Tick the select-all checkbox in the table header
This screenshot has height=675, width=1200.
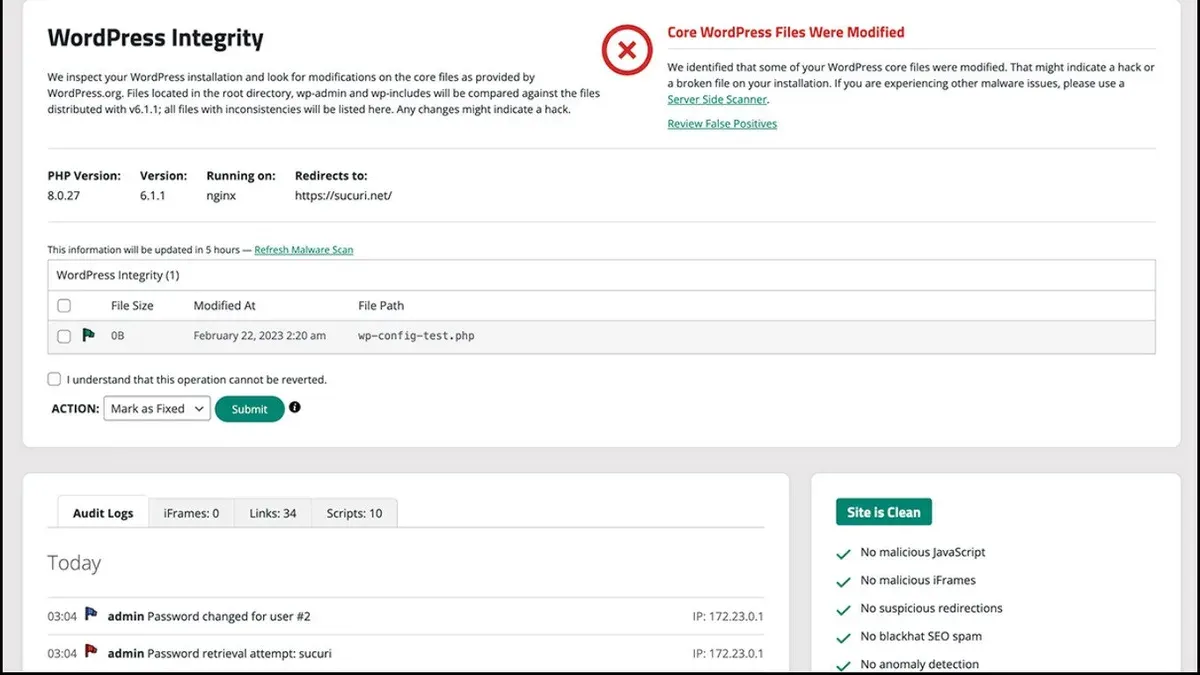click(64, 306)
